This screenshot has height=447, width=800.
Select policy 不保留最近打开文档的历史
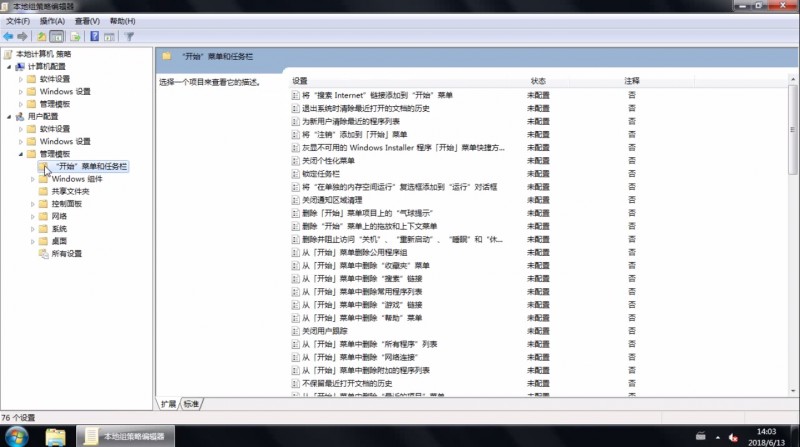point(347,384)
